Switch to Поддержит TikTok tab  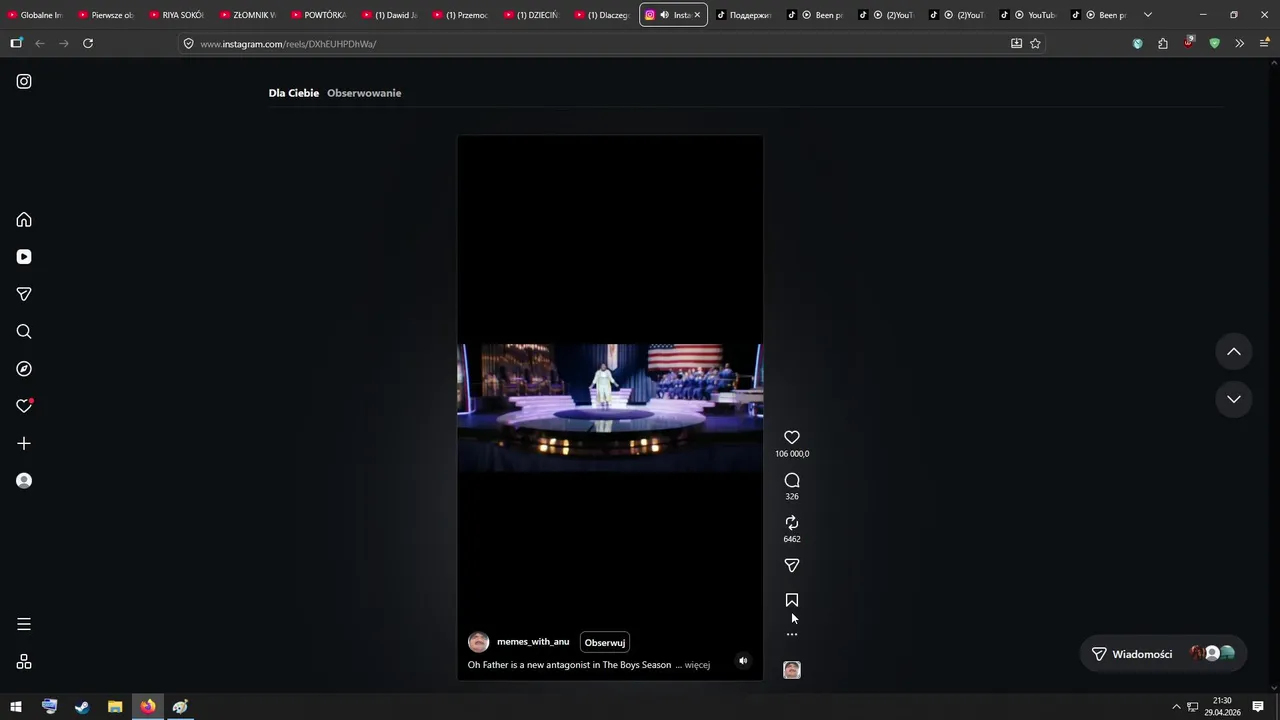(x=744, y=15)
